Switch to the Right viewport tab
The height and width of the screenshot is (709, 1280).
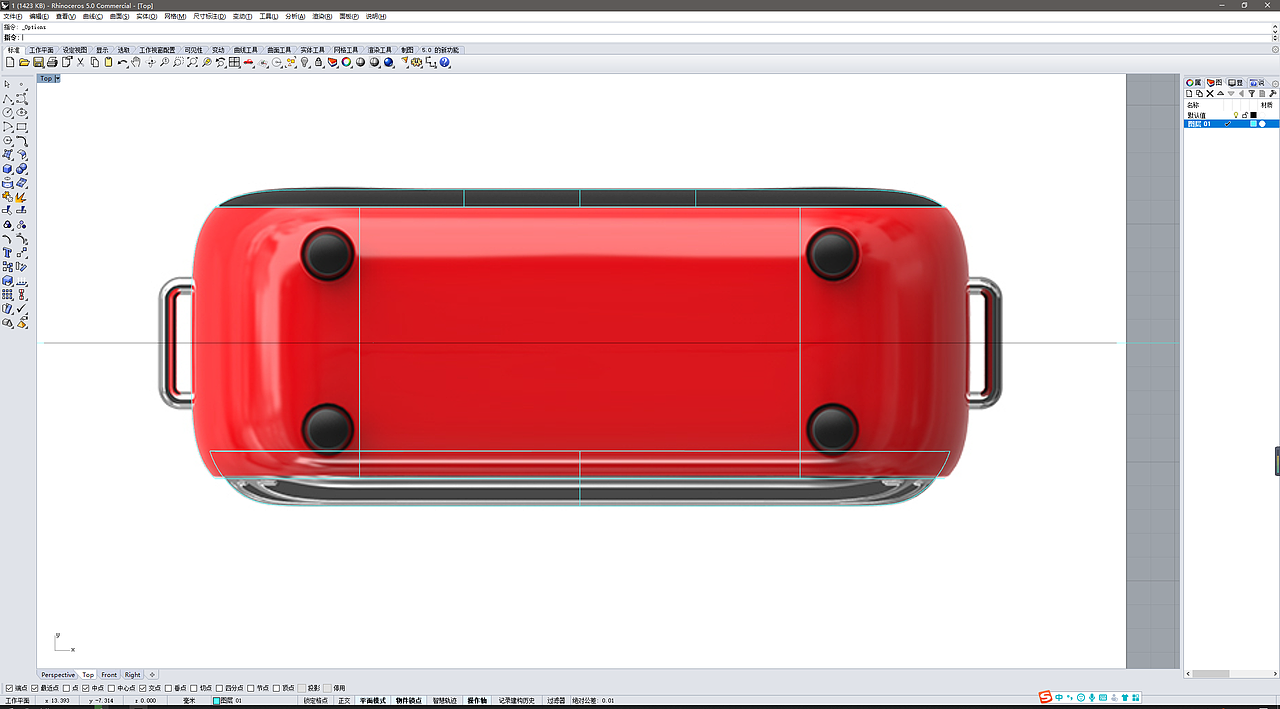[x=132, y=675]
